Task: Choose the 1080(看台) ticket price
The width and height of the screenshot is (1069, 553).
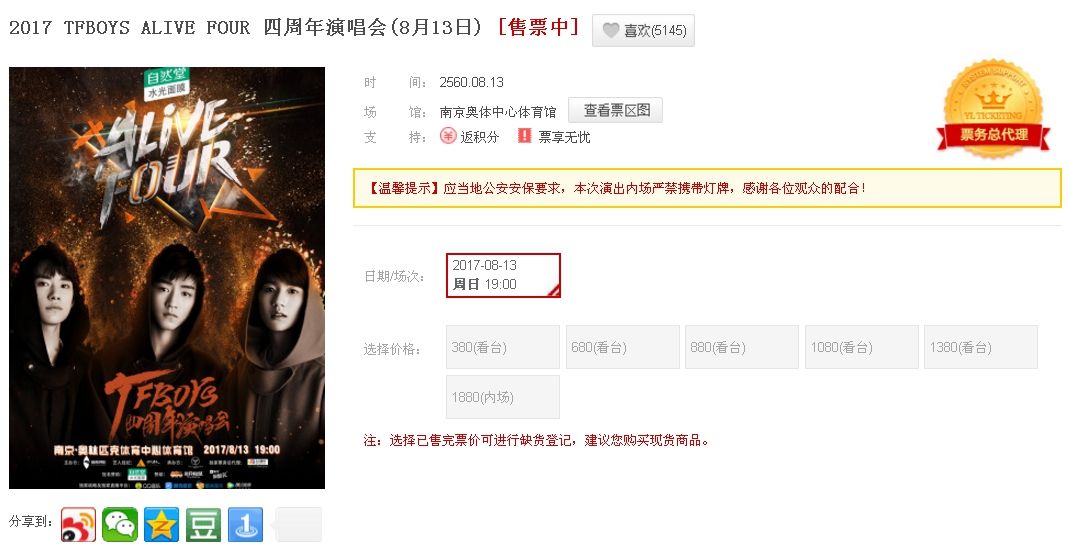Action: [861, 347]
